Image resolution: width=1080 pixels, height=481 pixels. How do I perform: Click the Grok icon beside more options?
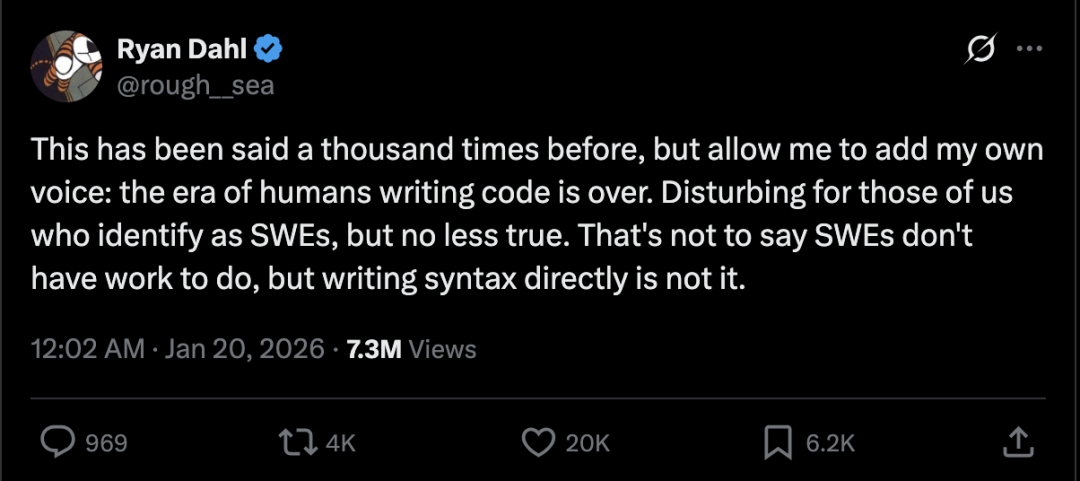980,48
